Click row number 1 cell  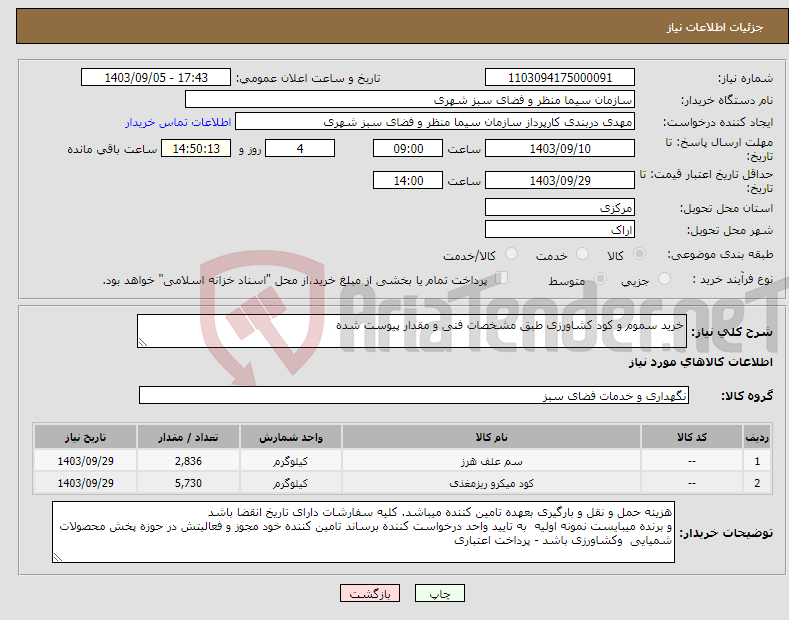(757, 461)
